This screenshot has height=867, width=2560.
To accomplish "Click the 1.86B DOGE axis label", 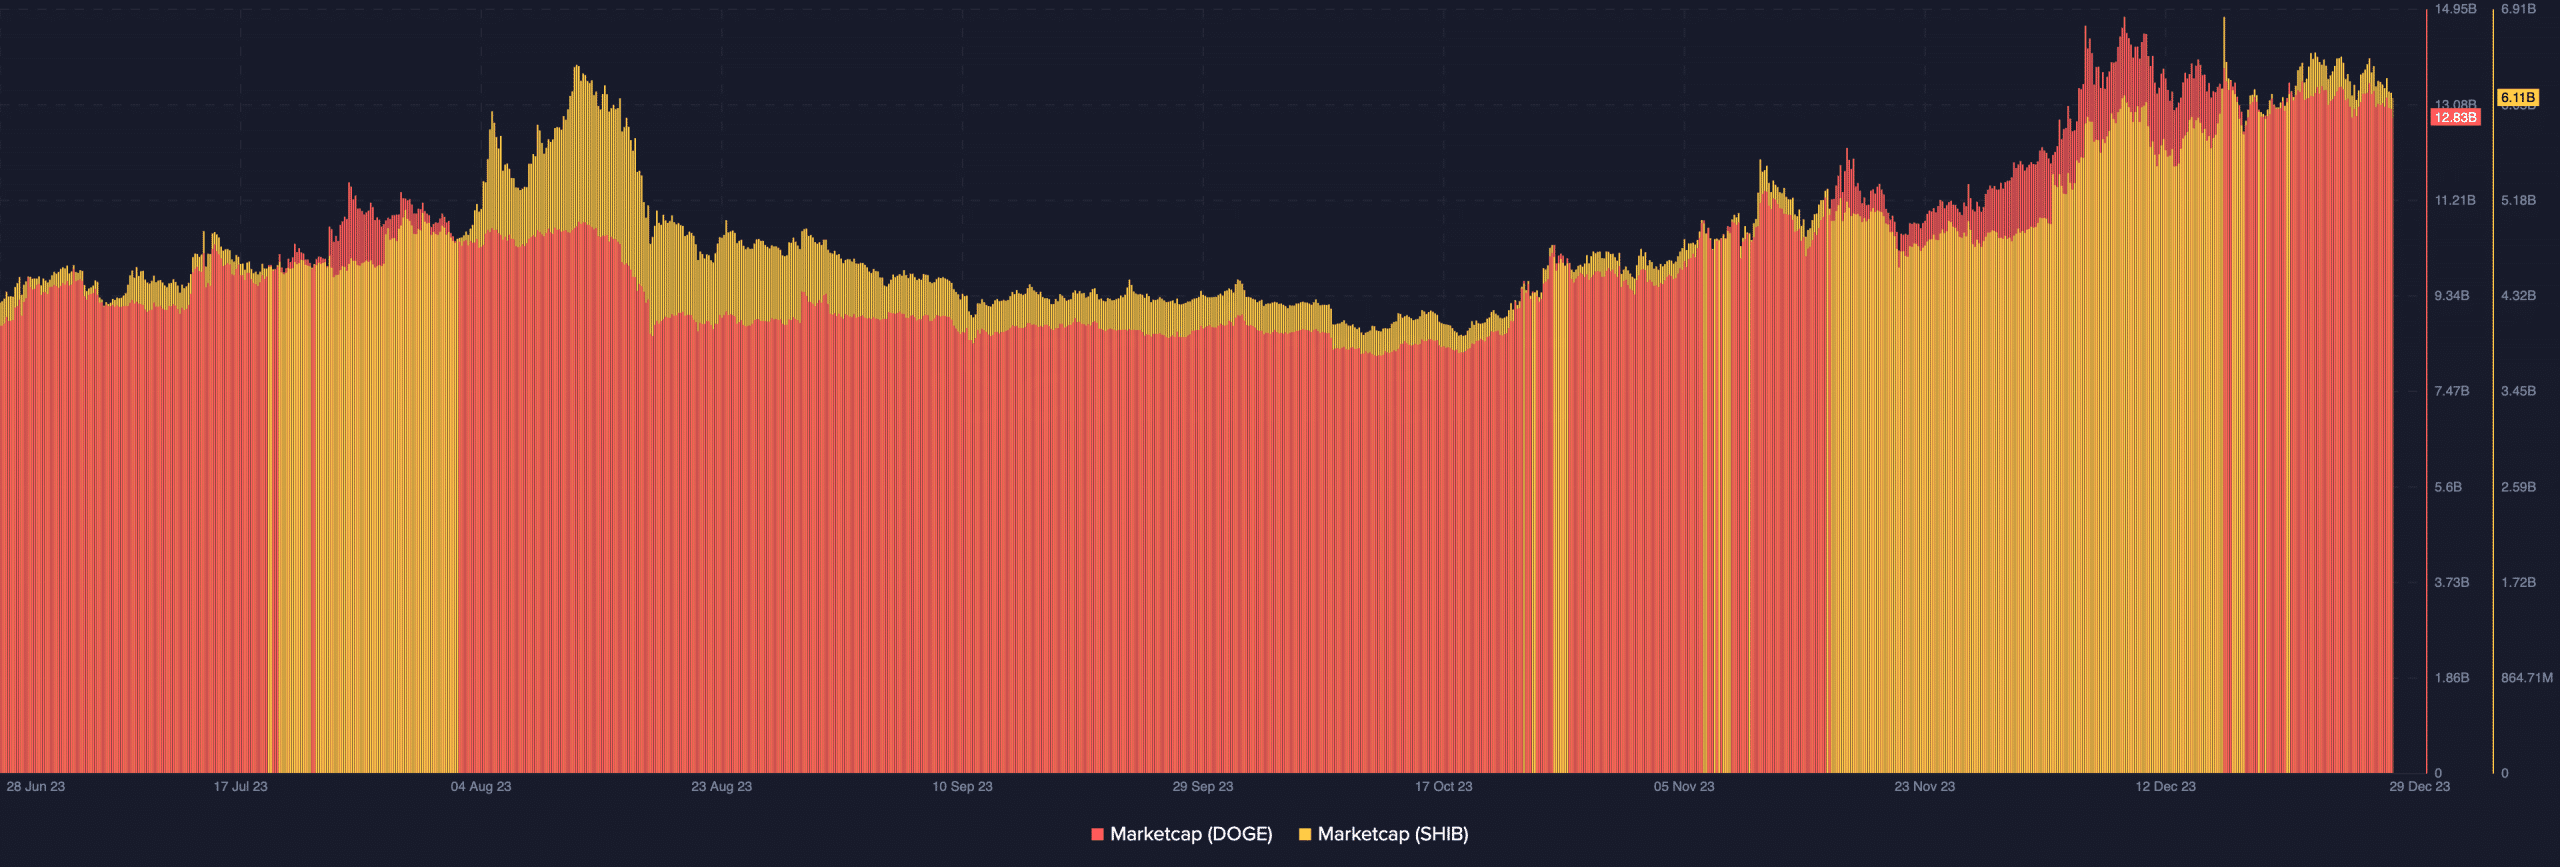I will tap(2452, 677).
